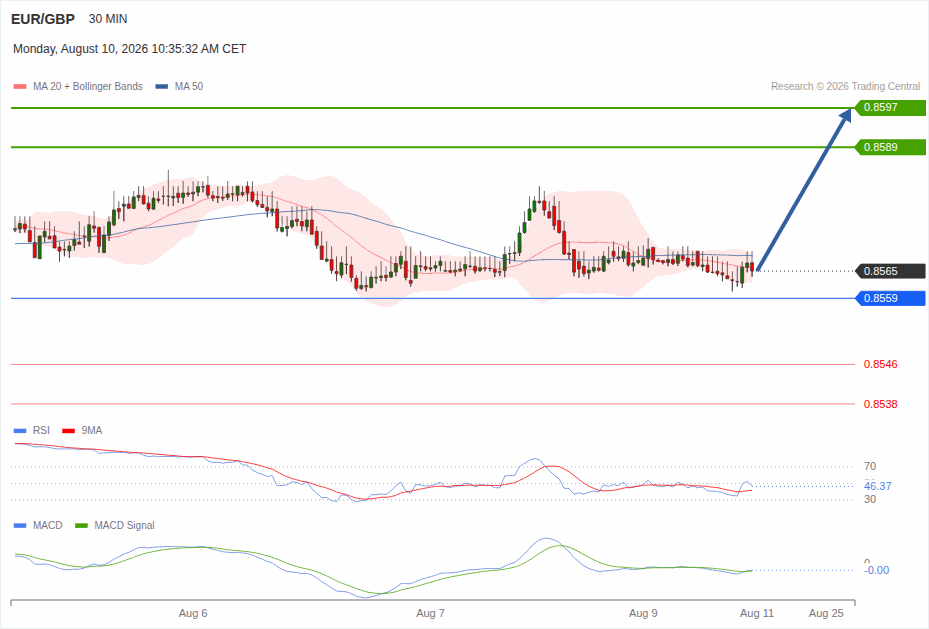Screen dimensions: 929x629
Task: Click the RSI 70 level label
Action: [870, 466]
